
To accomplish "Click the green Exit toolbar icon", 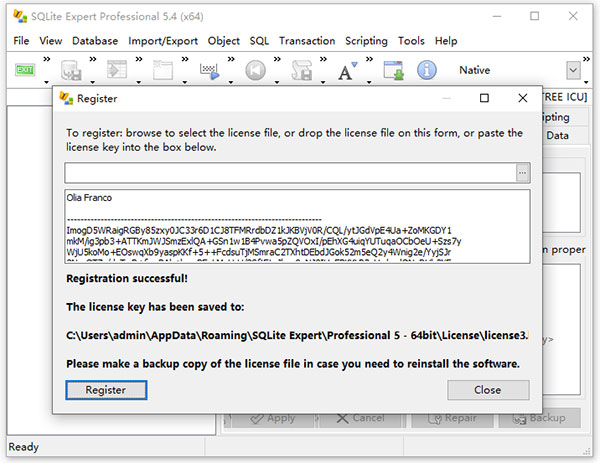I will pos(26,70).
